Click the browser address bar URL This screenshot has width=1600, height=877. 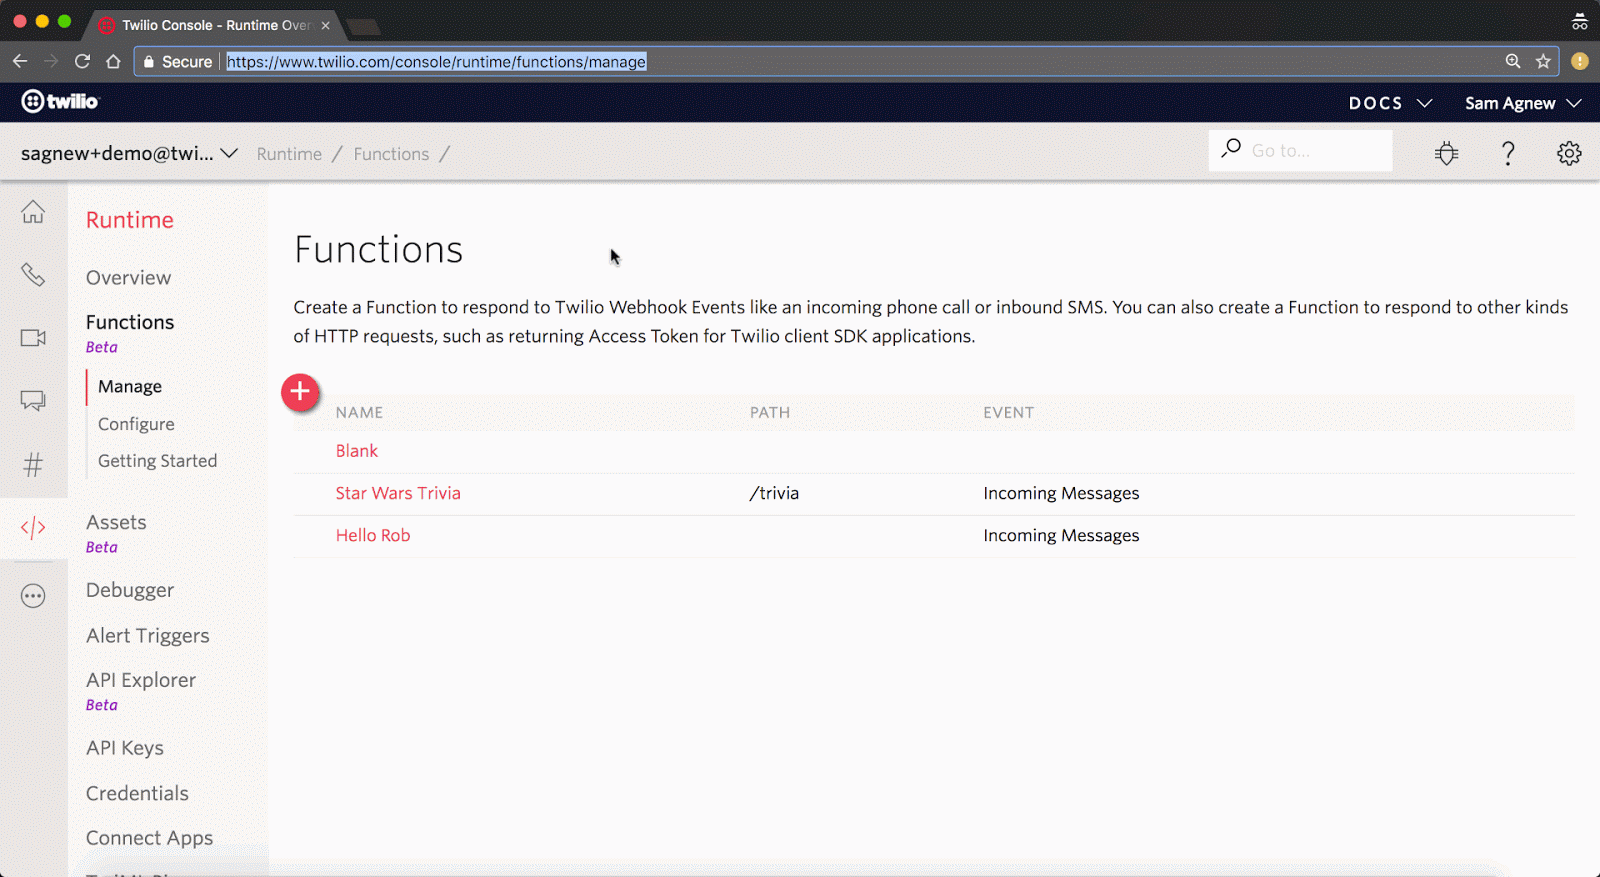(436, 61)
